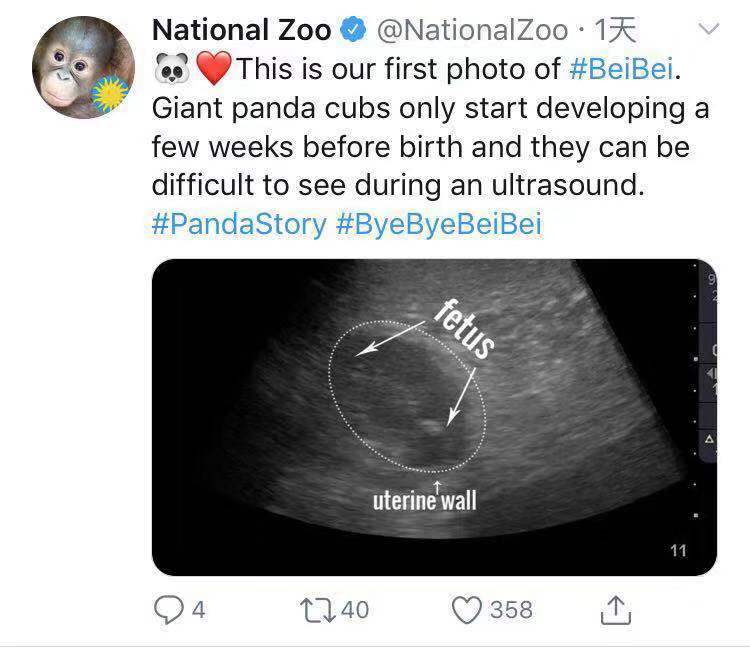Expand the tweet options chevron
The image size is (750, 649).
coord(708,30)
